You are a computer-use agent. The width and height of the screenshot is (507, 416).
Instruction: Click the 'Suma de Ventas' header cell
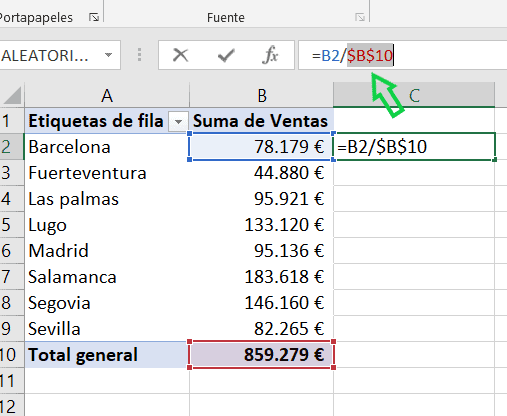coord(261,121)
